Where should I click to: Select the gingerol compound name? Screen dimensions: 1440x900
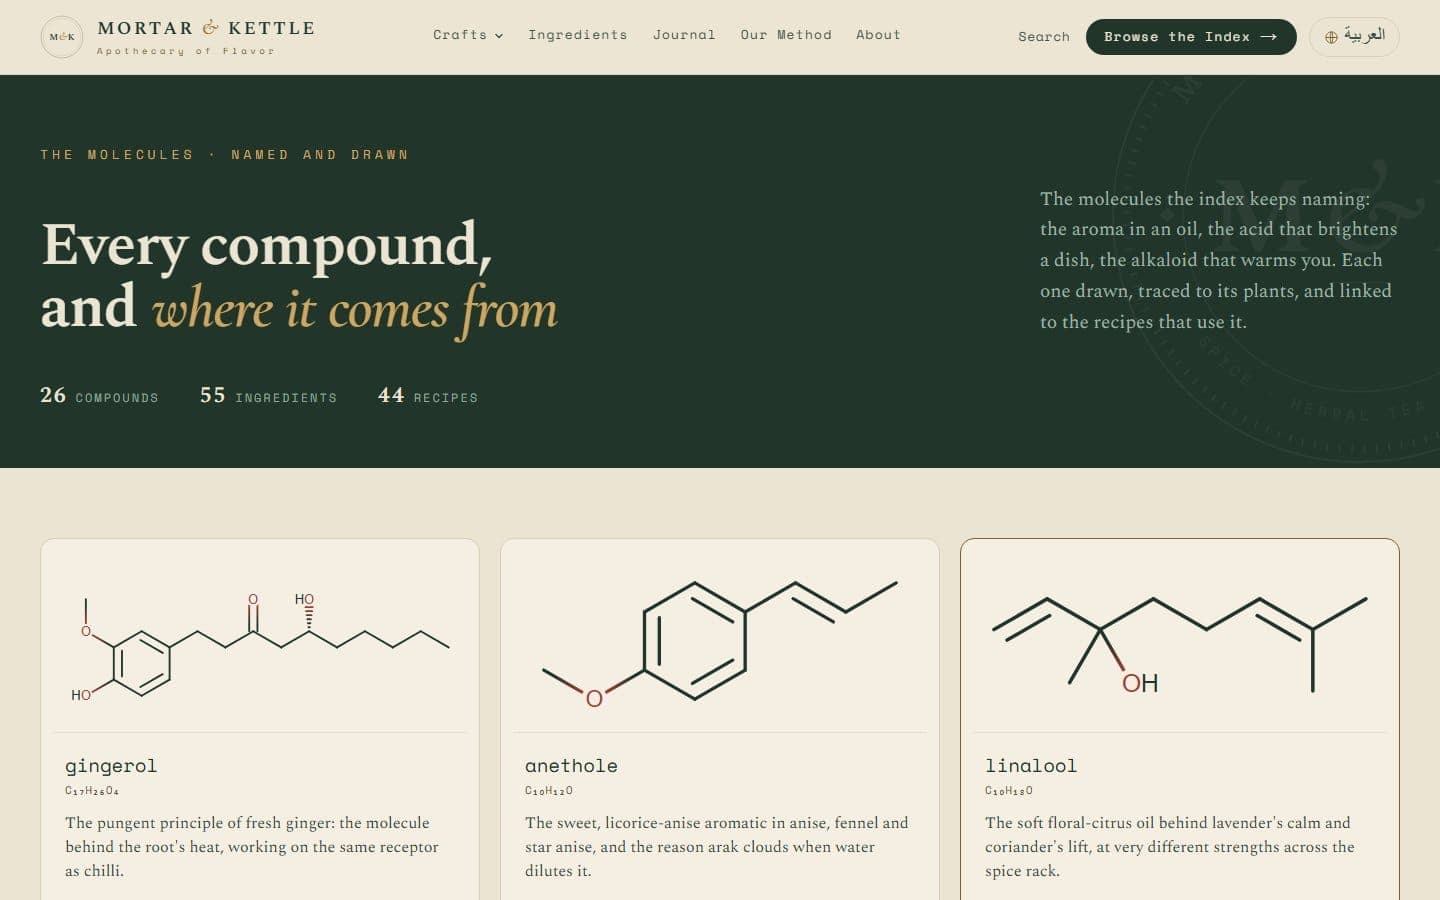point(111,766)
